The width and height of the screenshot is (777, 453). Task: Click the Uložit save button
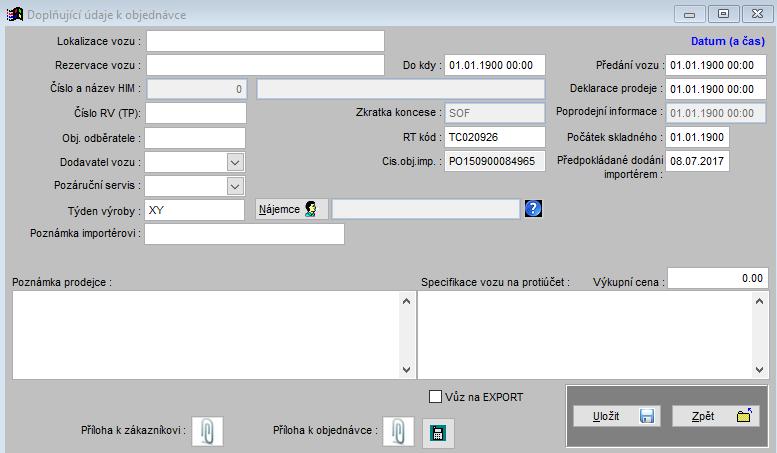tap(617, 416)
